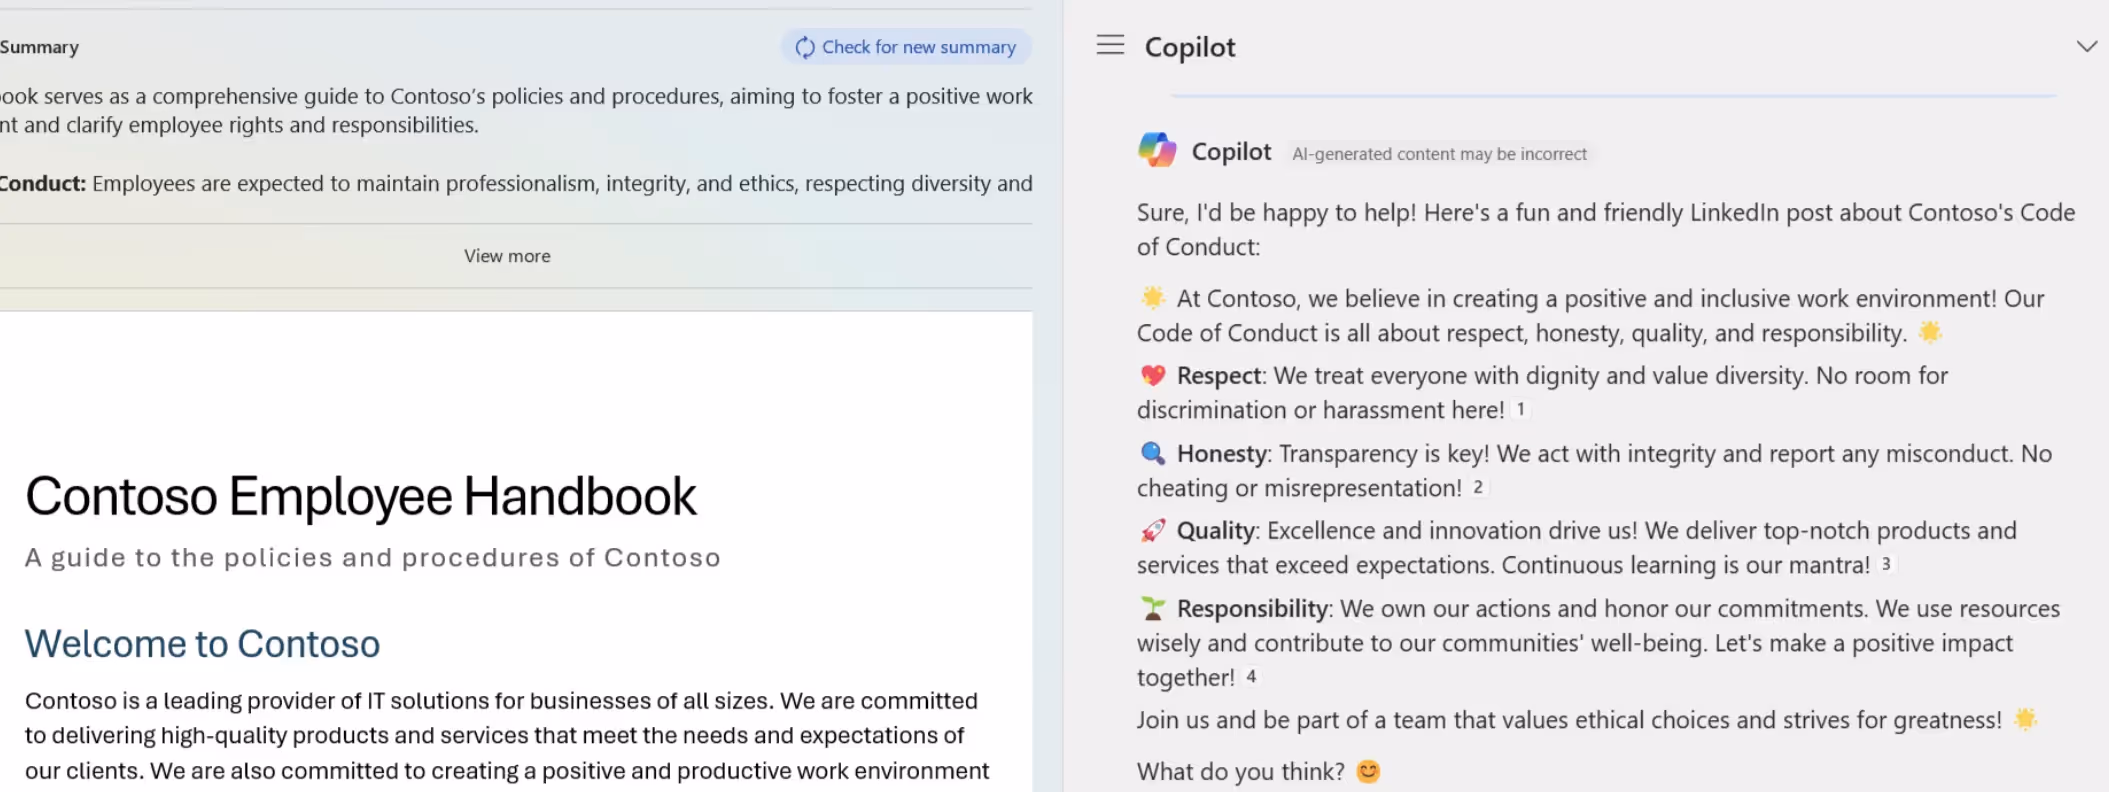Click the Conduct summary paragraph
Viewport: 2109px width, 792px height.
516,183
